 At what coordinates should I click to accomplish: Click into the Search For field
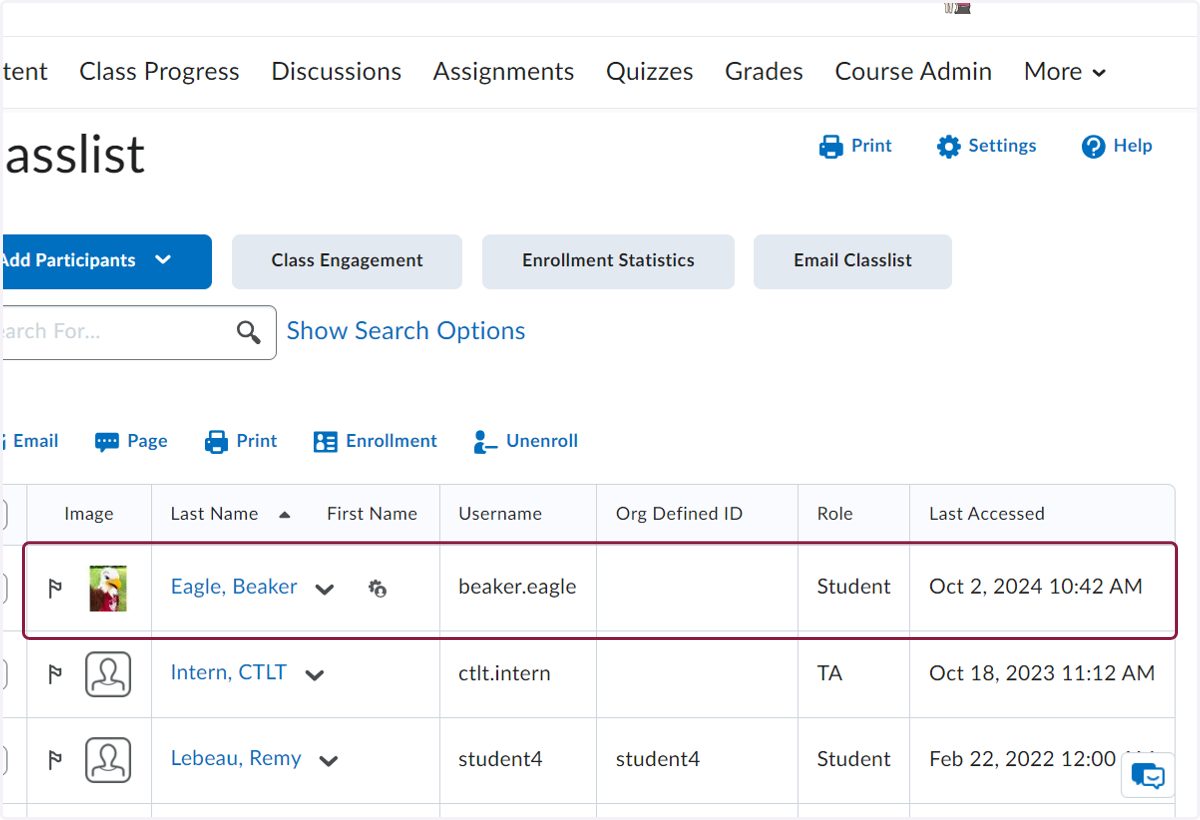[x=137, y=332]
